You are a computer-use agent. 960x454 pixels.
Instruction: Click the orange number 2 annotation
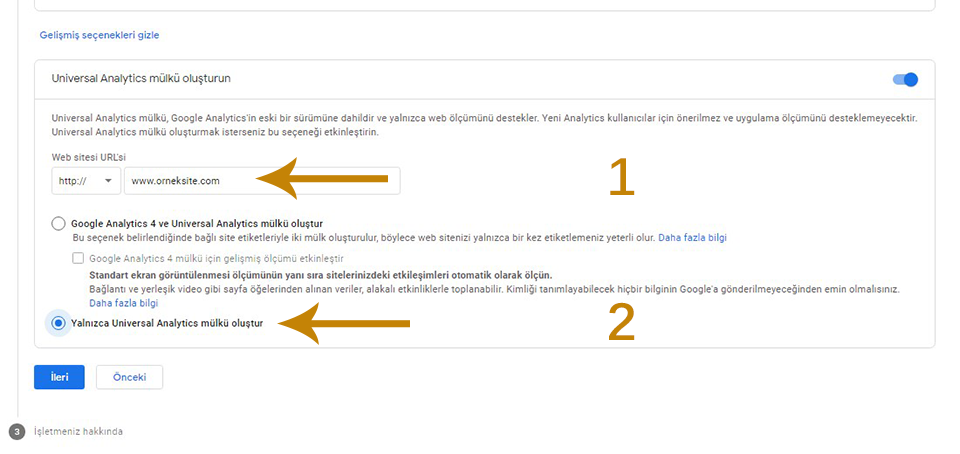pyautogui.click(x=621, y=322)
